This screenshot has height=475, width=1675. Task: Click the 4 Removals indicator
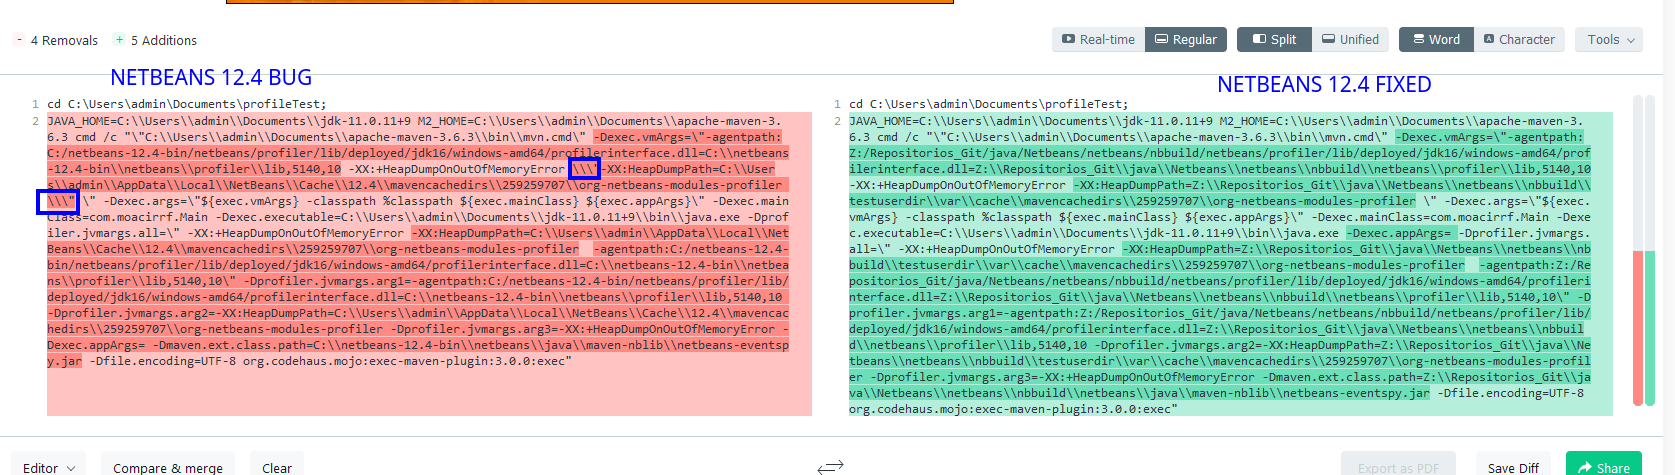click(56, 40)
